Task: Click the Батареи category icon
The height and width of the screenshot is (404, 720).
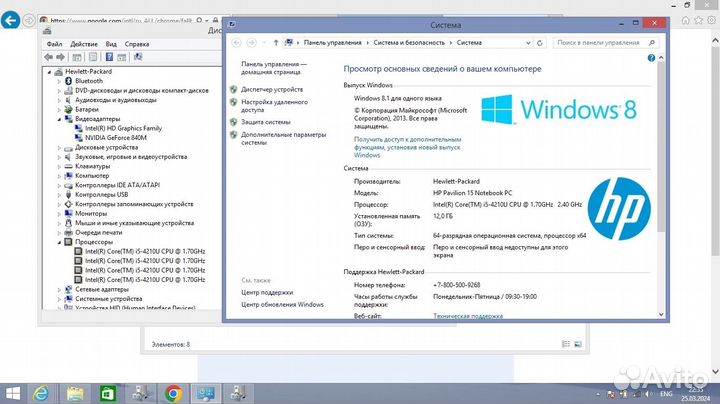Action: 68,109
